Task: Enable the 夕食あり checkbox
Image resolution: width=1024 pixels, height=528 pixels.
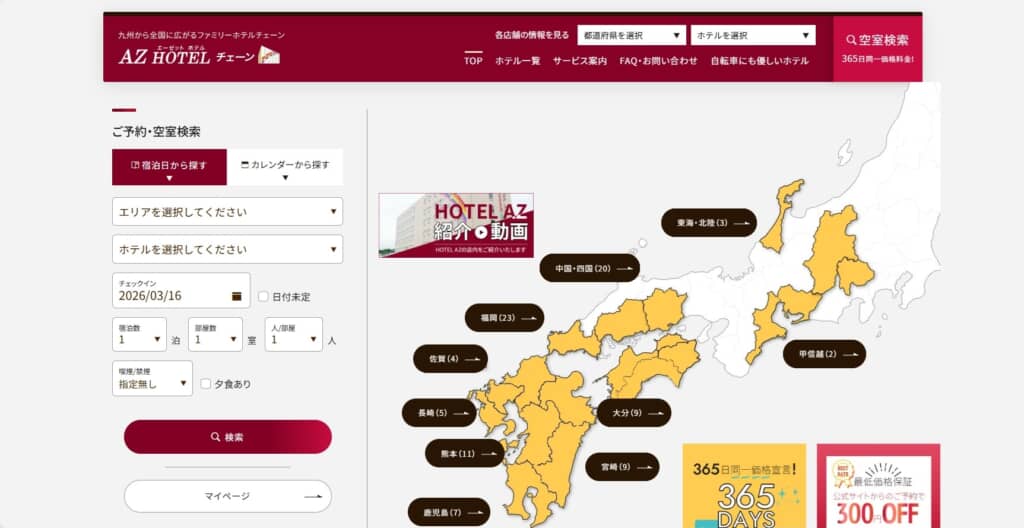Action: coord(206,383)
